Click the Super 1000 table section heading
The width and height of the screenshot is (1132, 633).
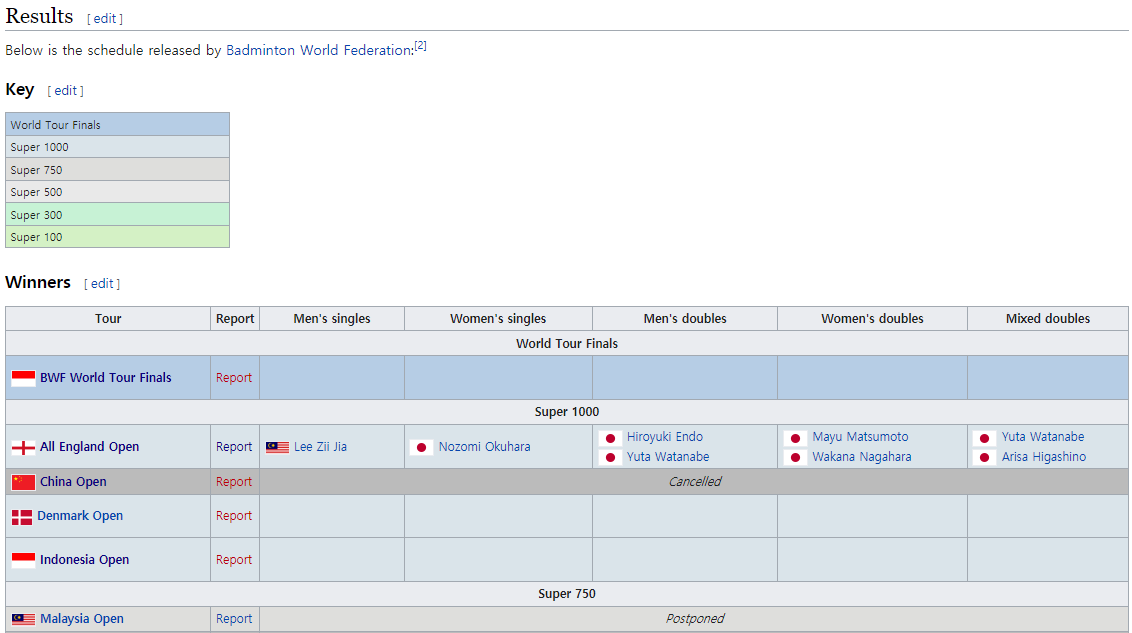tap(567, 411)
